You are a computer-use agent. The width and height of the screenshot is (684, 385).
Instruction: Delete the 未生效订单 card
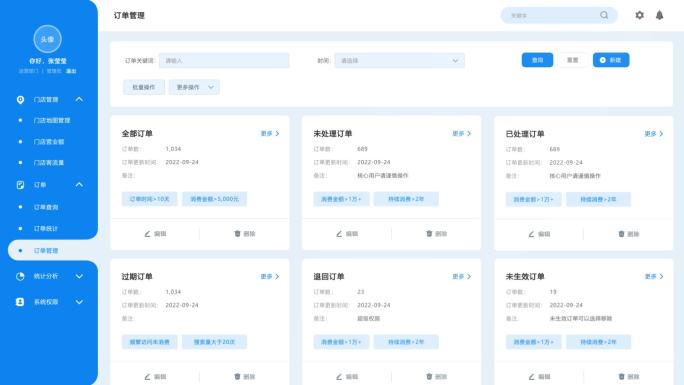tap(629, 376)
